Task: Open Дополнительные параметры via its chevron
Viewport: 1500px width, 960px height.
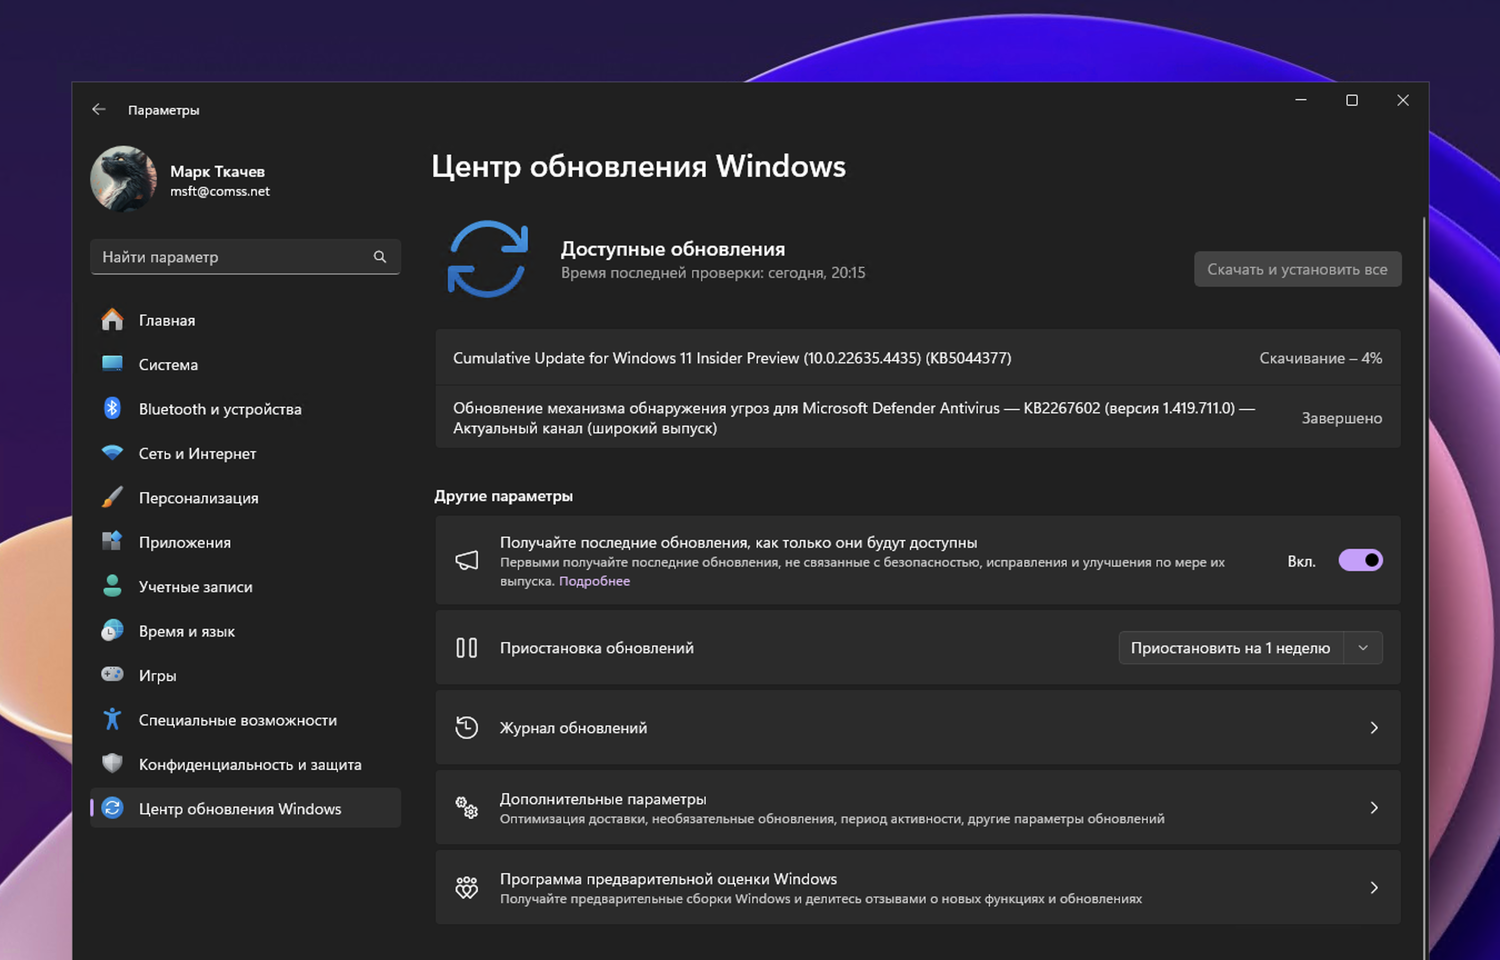Action: point(1374,808)
